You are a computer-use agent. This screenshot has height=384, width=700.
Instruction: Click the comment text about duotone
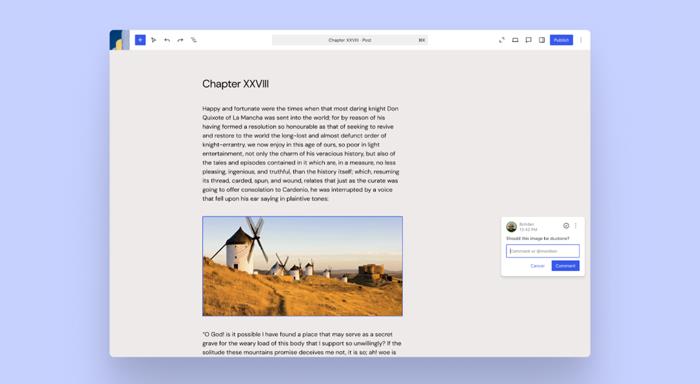pos(538,238)
